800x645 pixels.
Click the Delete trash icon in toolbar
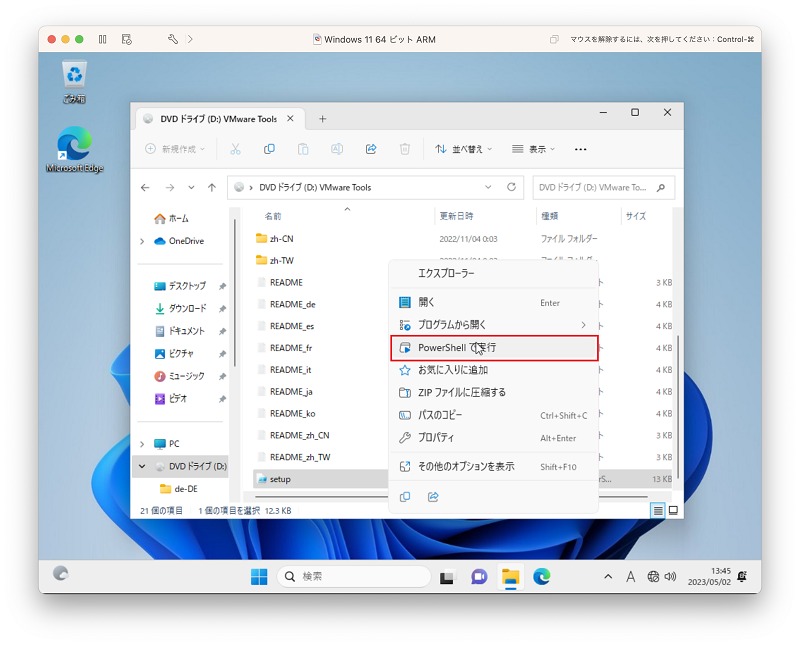405,149
